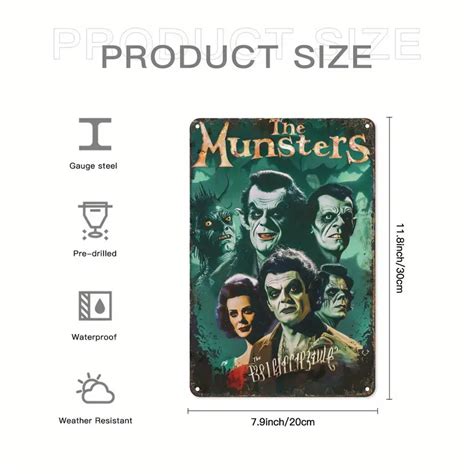Click the Pre-drilled drill icon
This screenshot has height=474, width=474.
[x=95, y=221]
